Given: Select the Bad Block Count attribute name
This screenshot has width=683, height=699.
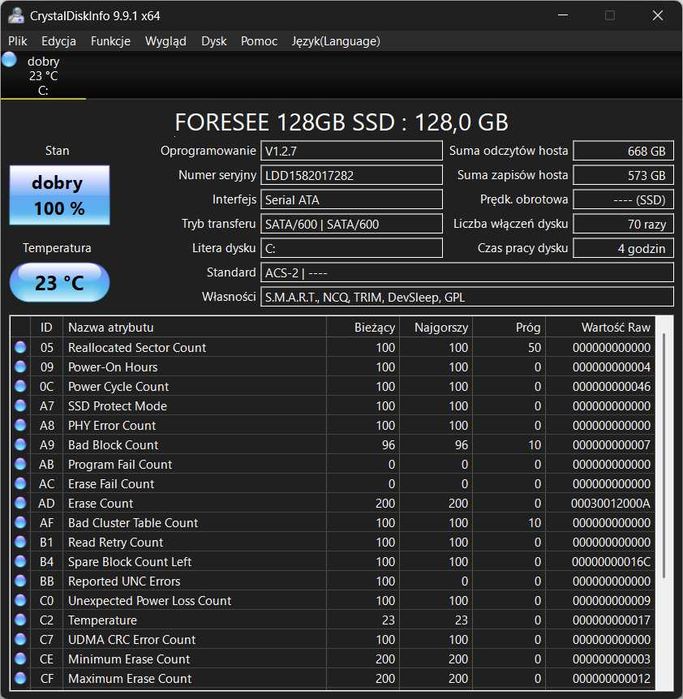Looking at the screenshot, I should 113,445.
